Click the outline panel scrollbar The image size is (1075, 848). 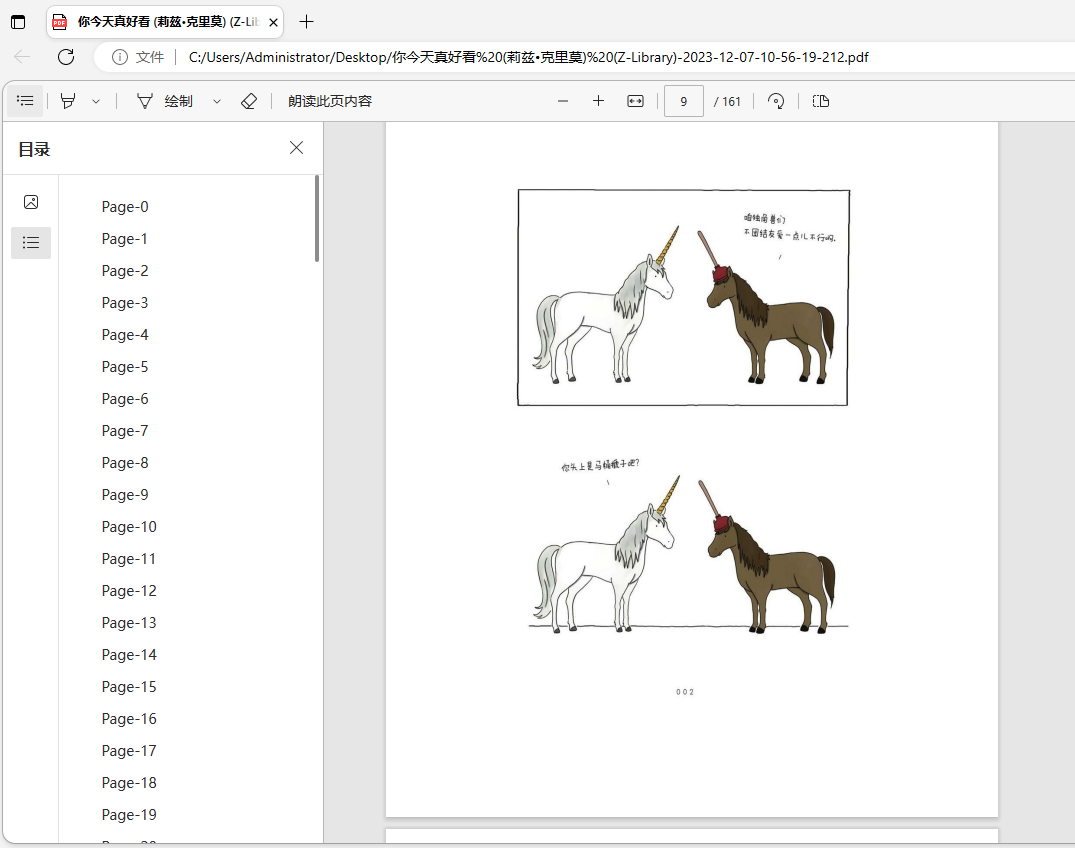tap(317, 218)
